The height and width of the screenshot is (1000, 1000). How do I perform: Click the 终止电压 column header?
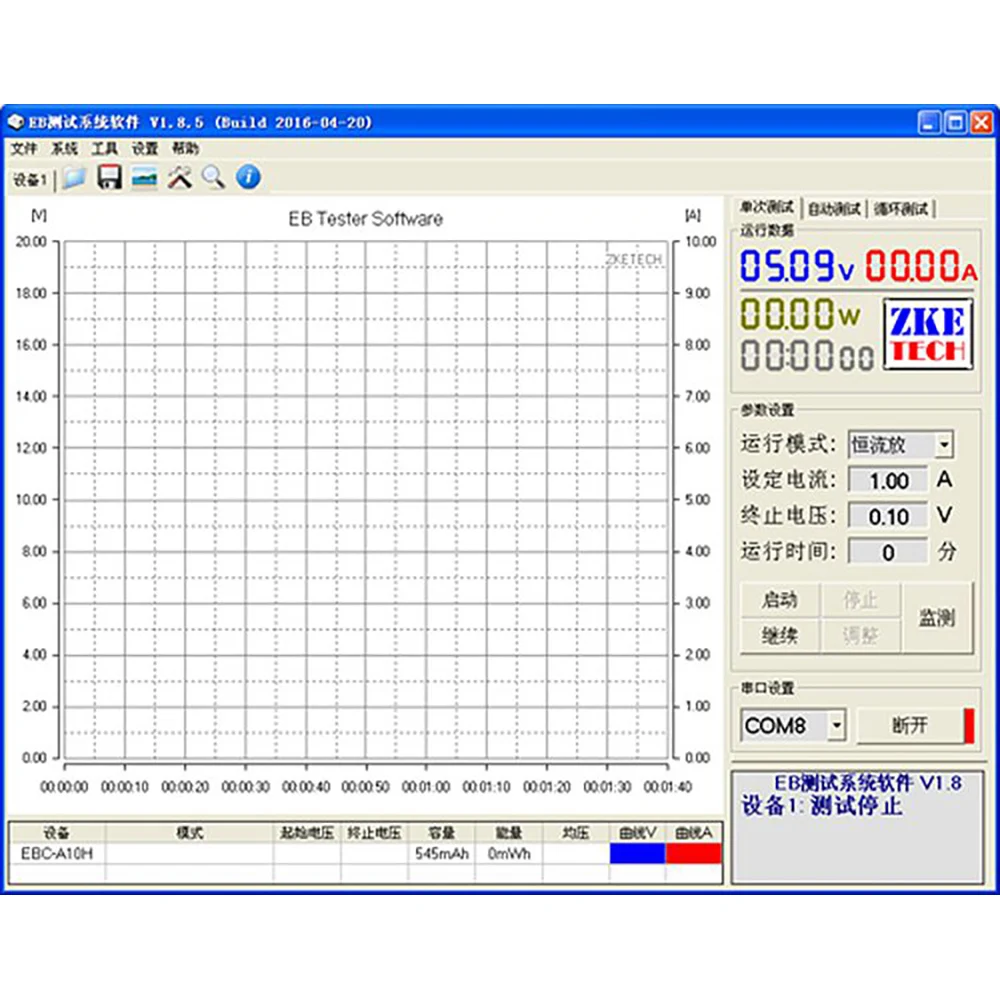click(374, 832)
